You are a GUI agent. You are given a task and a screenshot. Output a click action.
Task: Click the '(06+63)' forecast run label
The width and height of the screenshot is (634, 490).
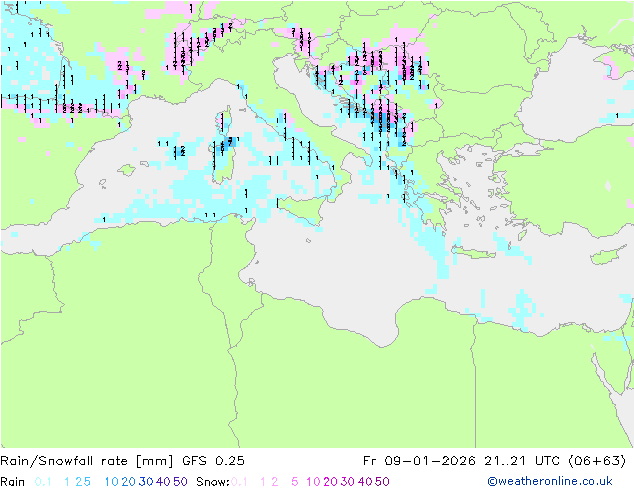(x=597, y=461)
